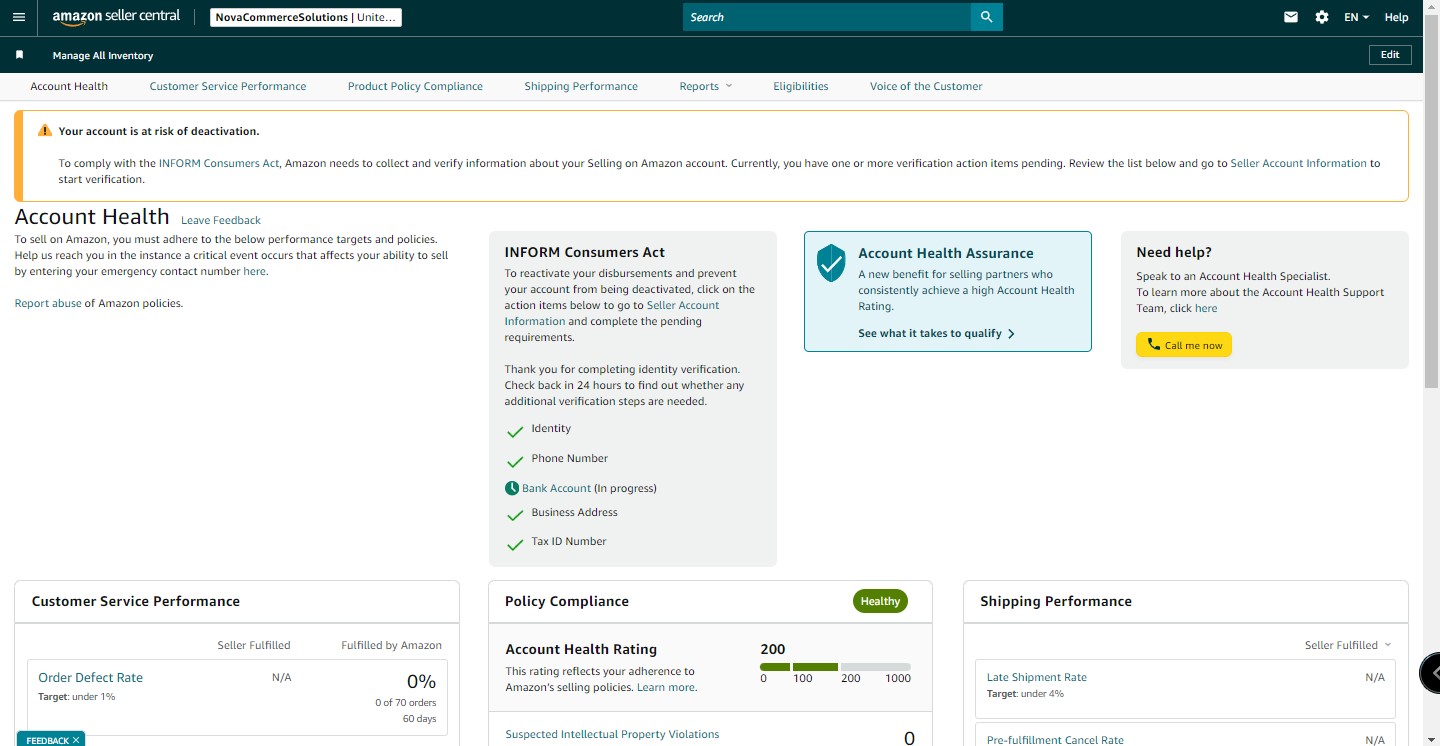The image size is (1440, 746).
Task: Click the bookmark icon in the favorites bar
Action: click(19, 55)
